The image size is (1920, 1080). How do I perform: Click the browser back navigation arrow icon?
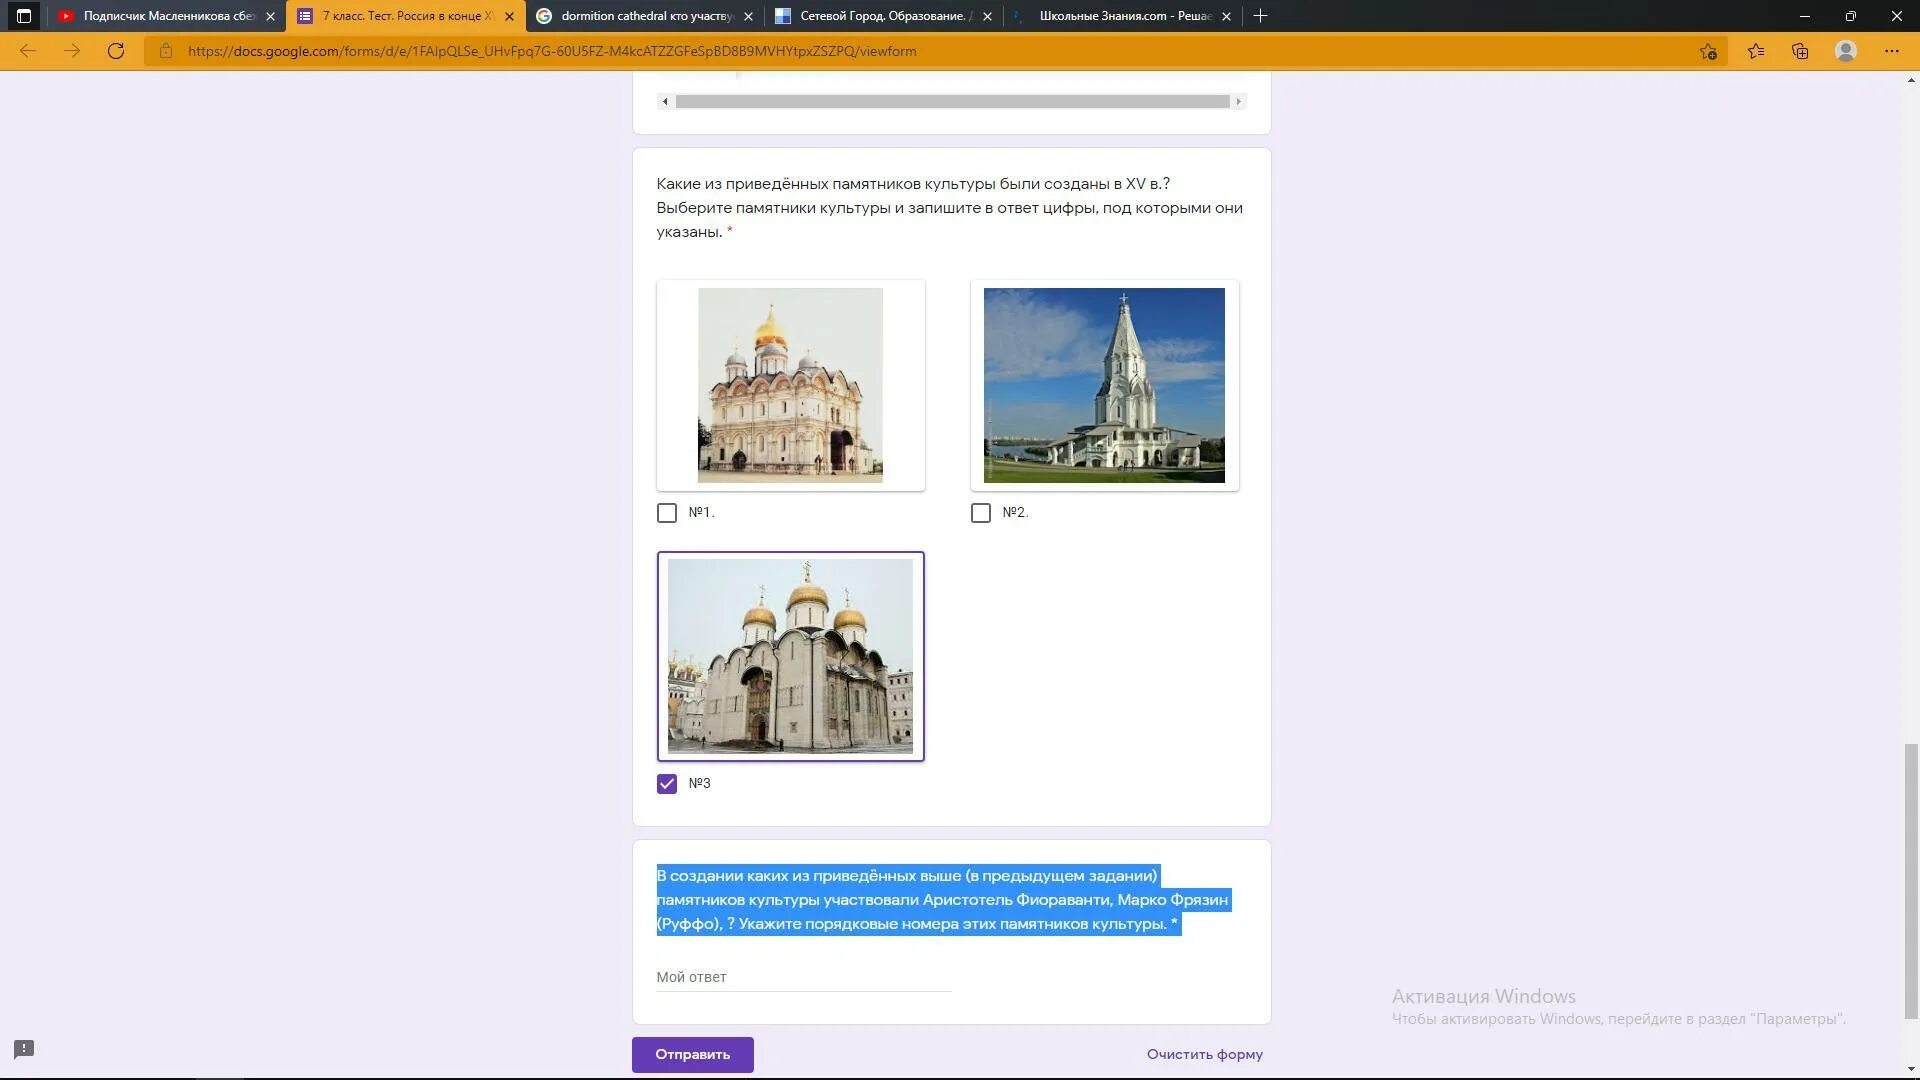(28, 50)
